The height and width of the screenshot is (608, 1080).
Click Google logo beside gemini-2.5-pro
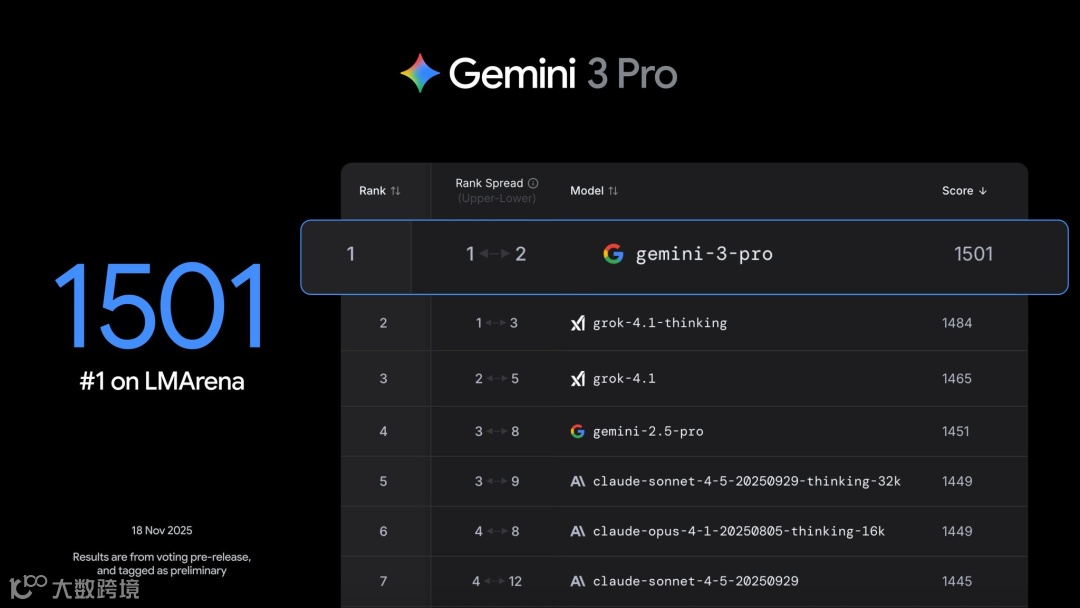578,431
